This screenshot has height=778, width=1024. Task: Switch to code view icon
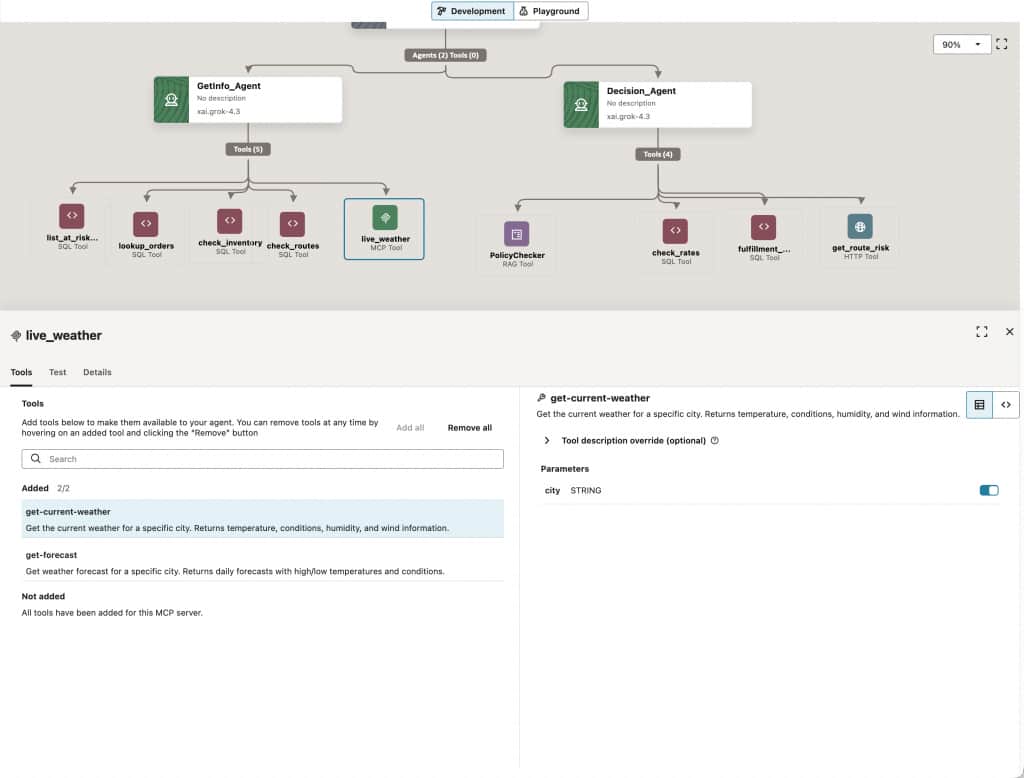(x=1006, y=405)
